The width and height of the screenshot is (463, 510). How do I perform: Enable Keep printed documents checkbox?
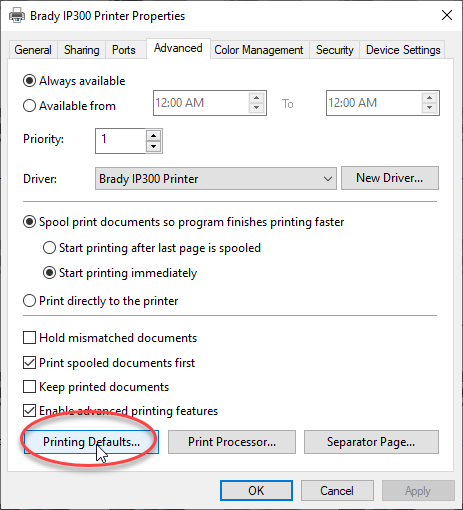click(x=29, y=387)
